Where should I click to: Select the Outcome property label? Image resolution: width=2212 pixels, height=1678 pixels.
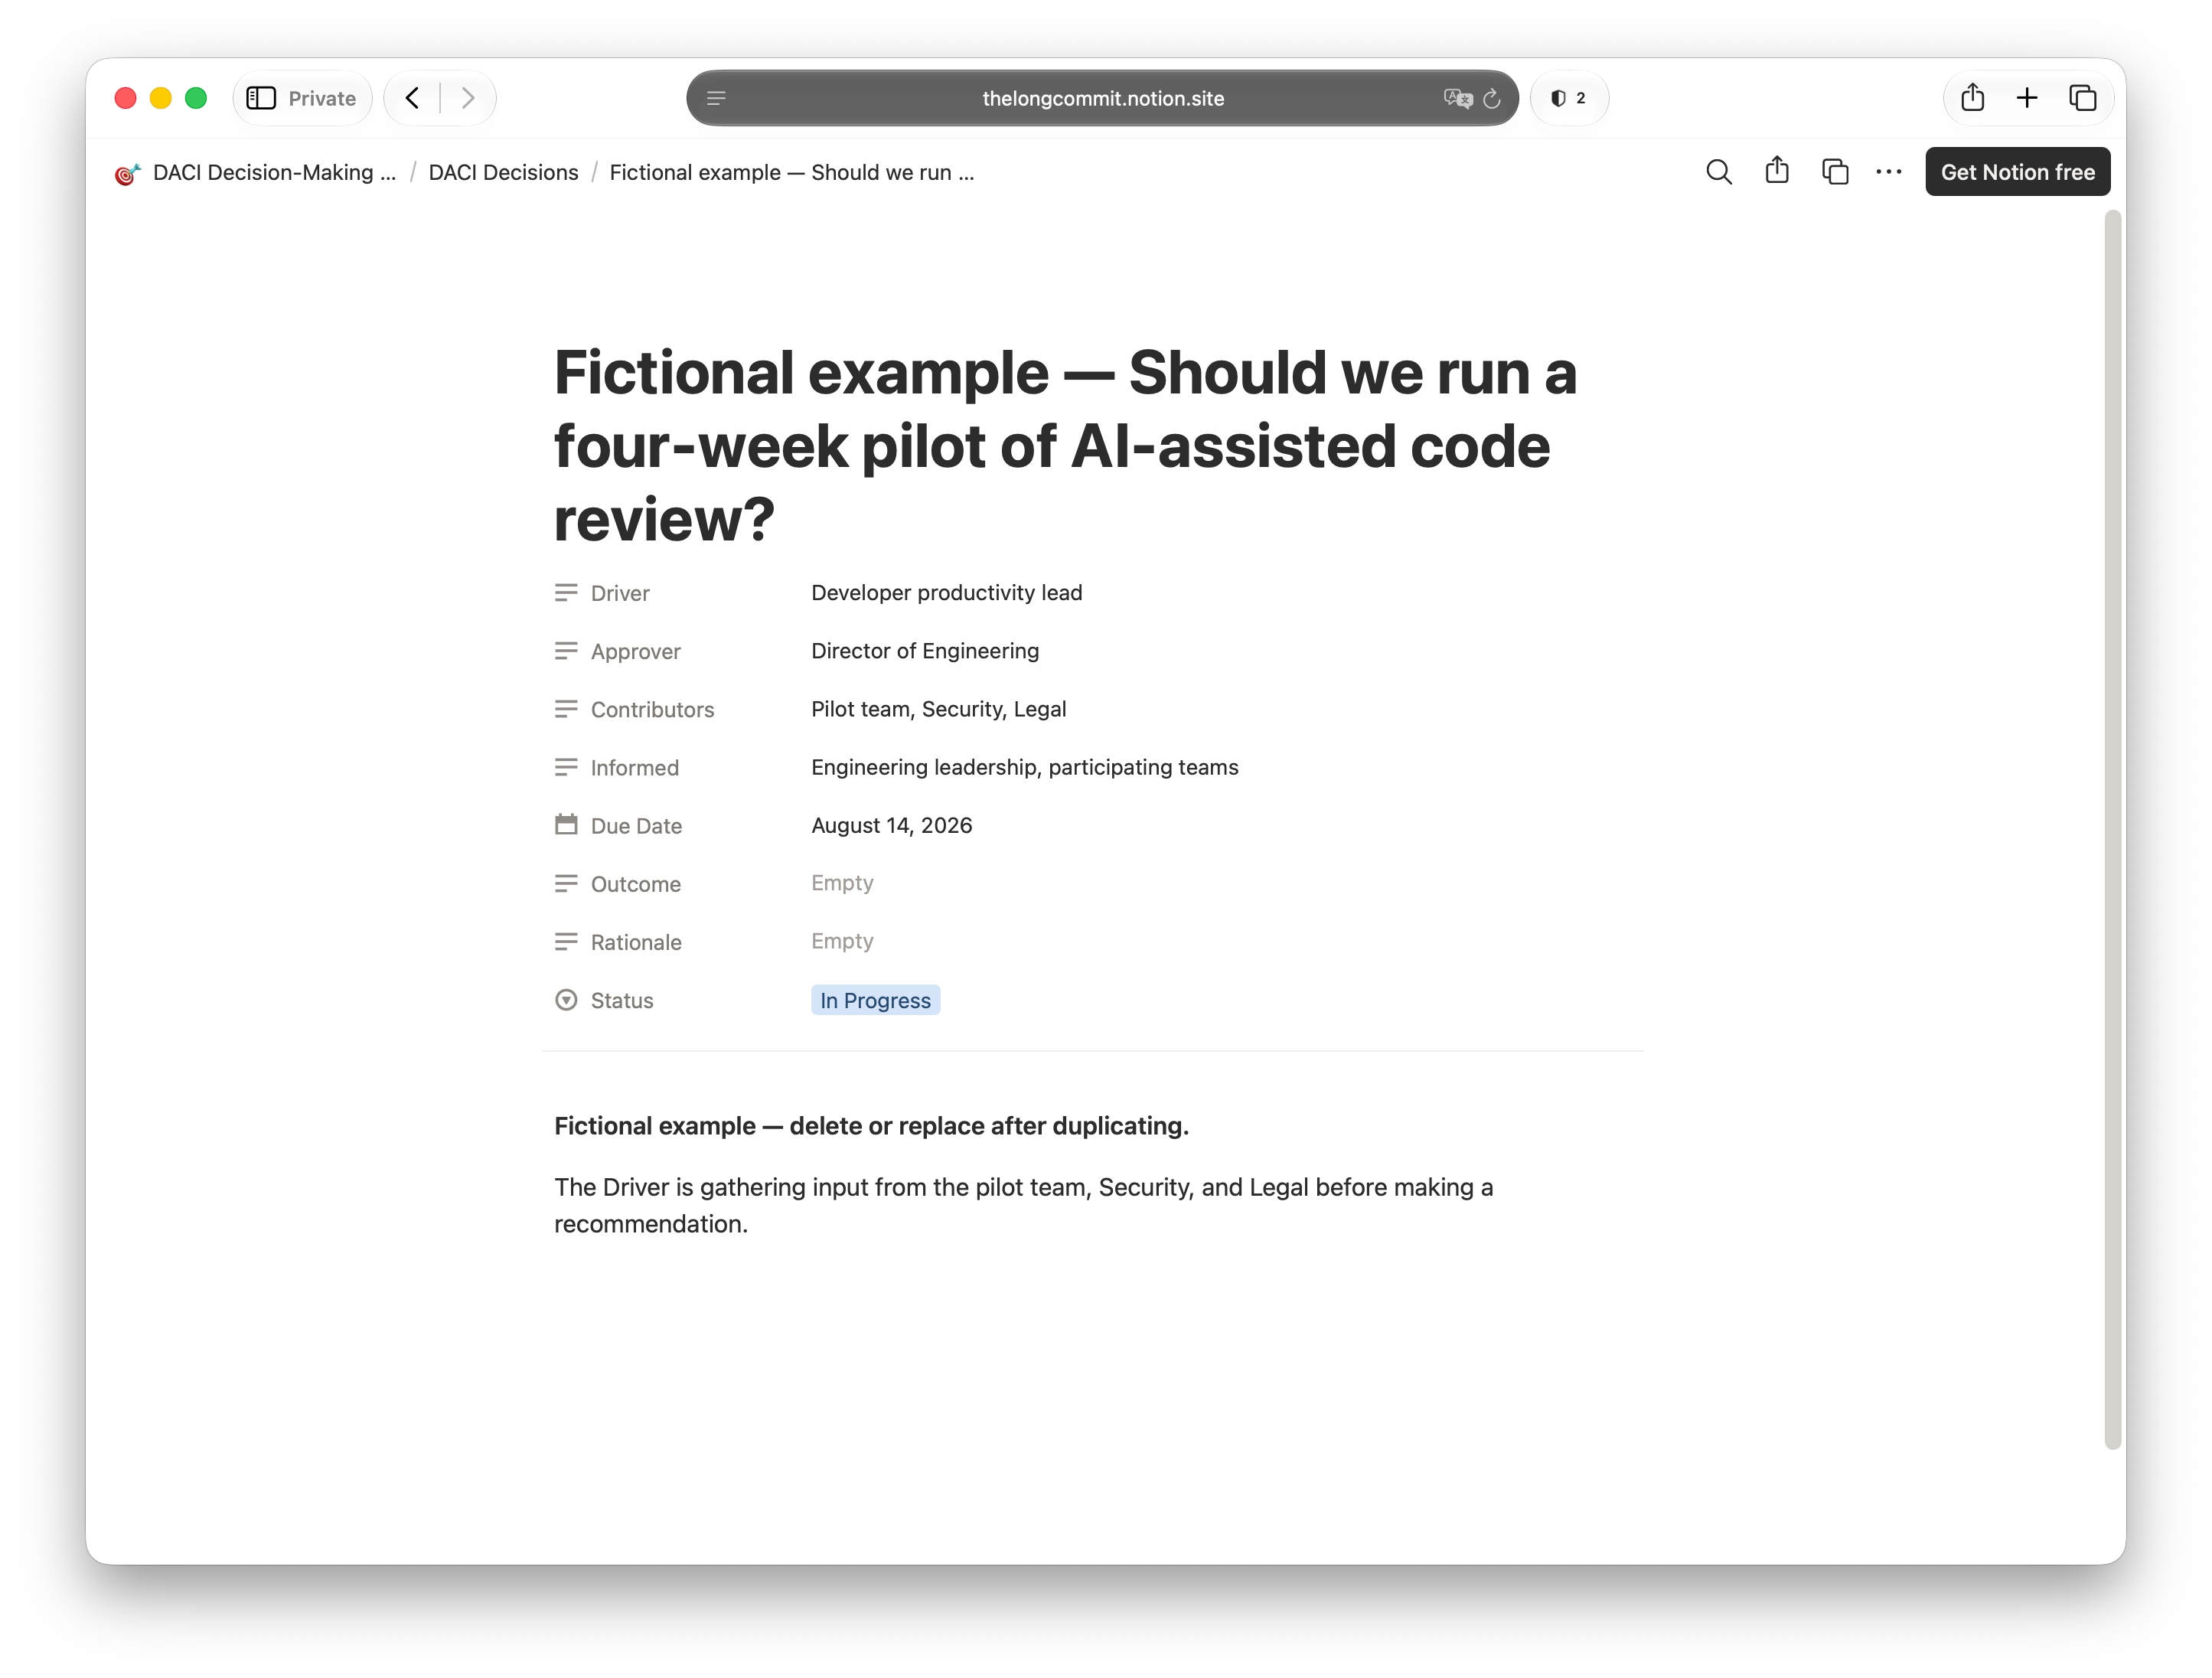point(635,884)
